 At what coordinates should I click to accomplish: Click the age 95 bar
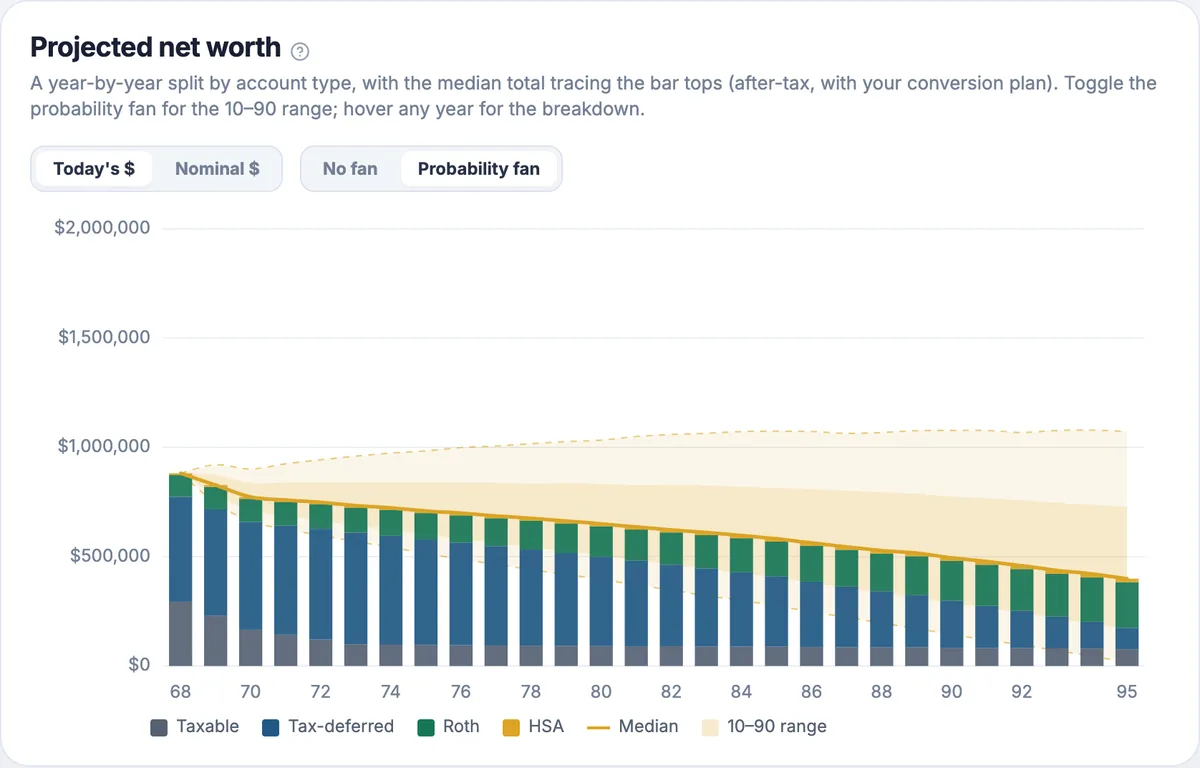point(1127,624)
